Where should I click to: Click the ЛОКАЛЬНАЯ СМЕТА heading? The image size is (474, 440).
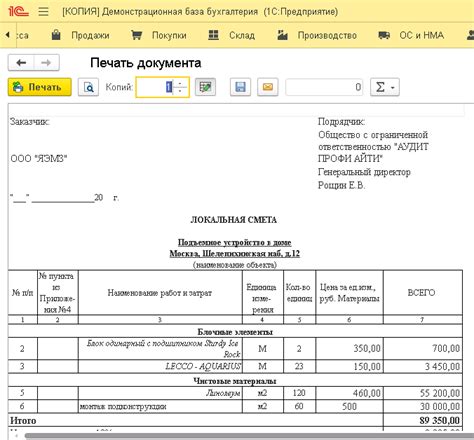[x=234, y=220]
